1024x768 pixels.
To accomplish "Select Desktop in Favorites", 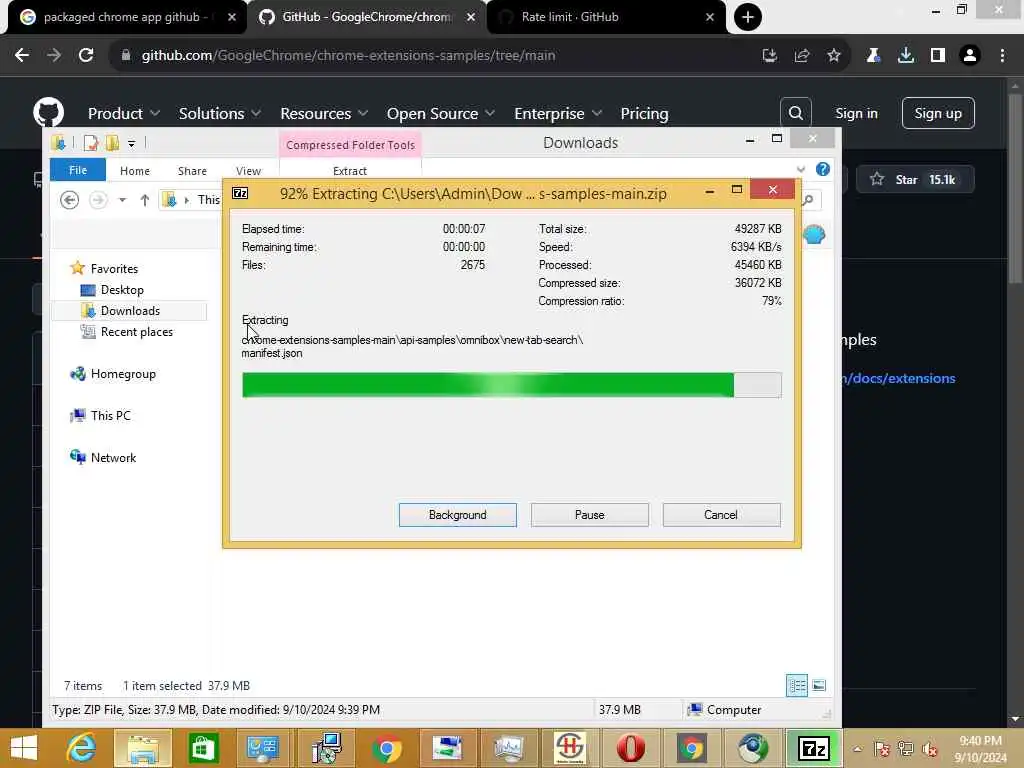I will (121, 289).
